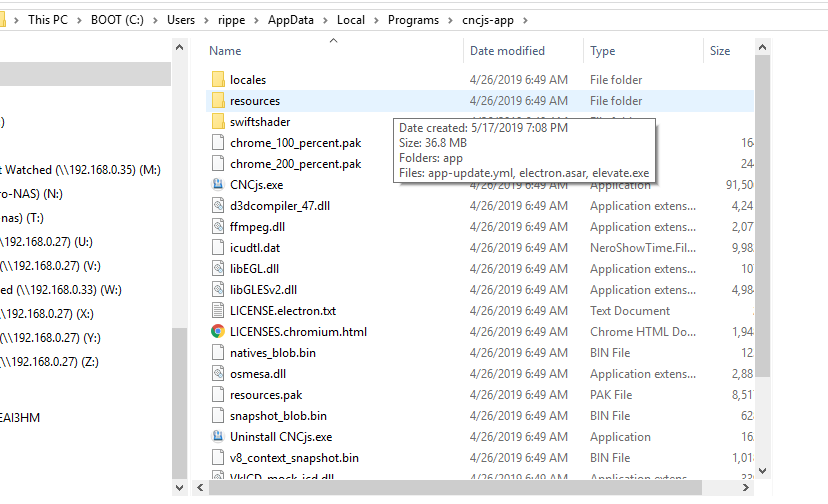Click PAK File type of resources.pak
Viewport: 828px width, 504px height.
pyautogui.click(x=611, y=395)
